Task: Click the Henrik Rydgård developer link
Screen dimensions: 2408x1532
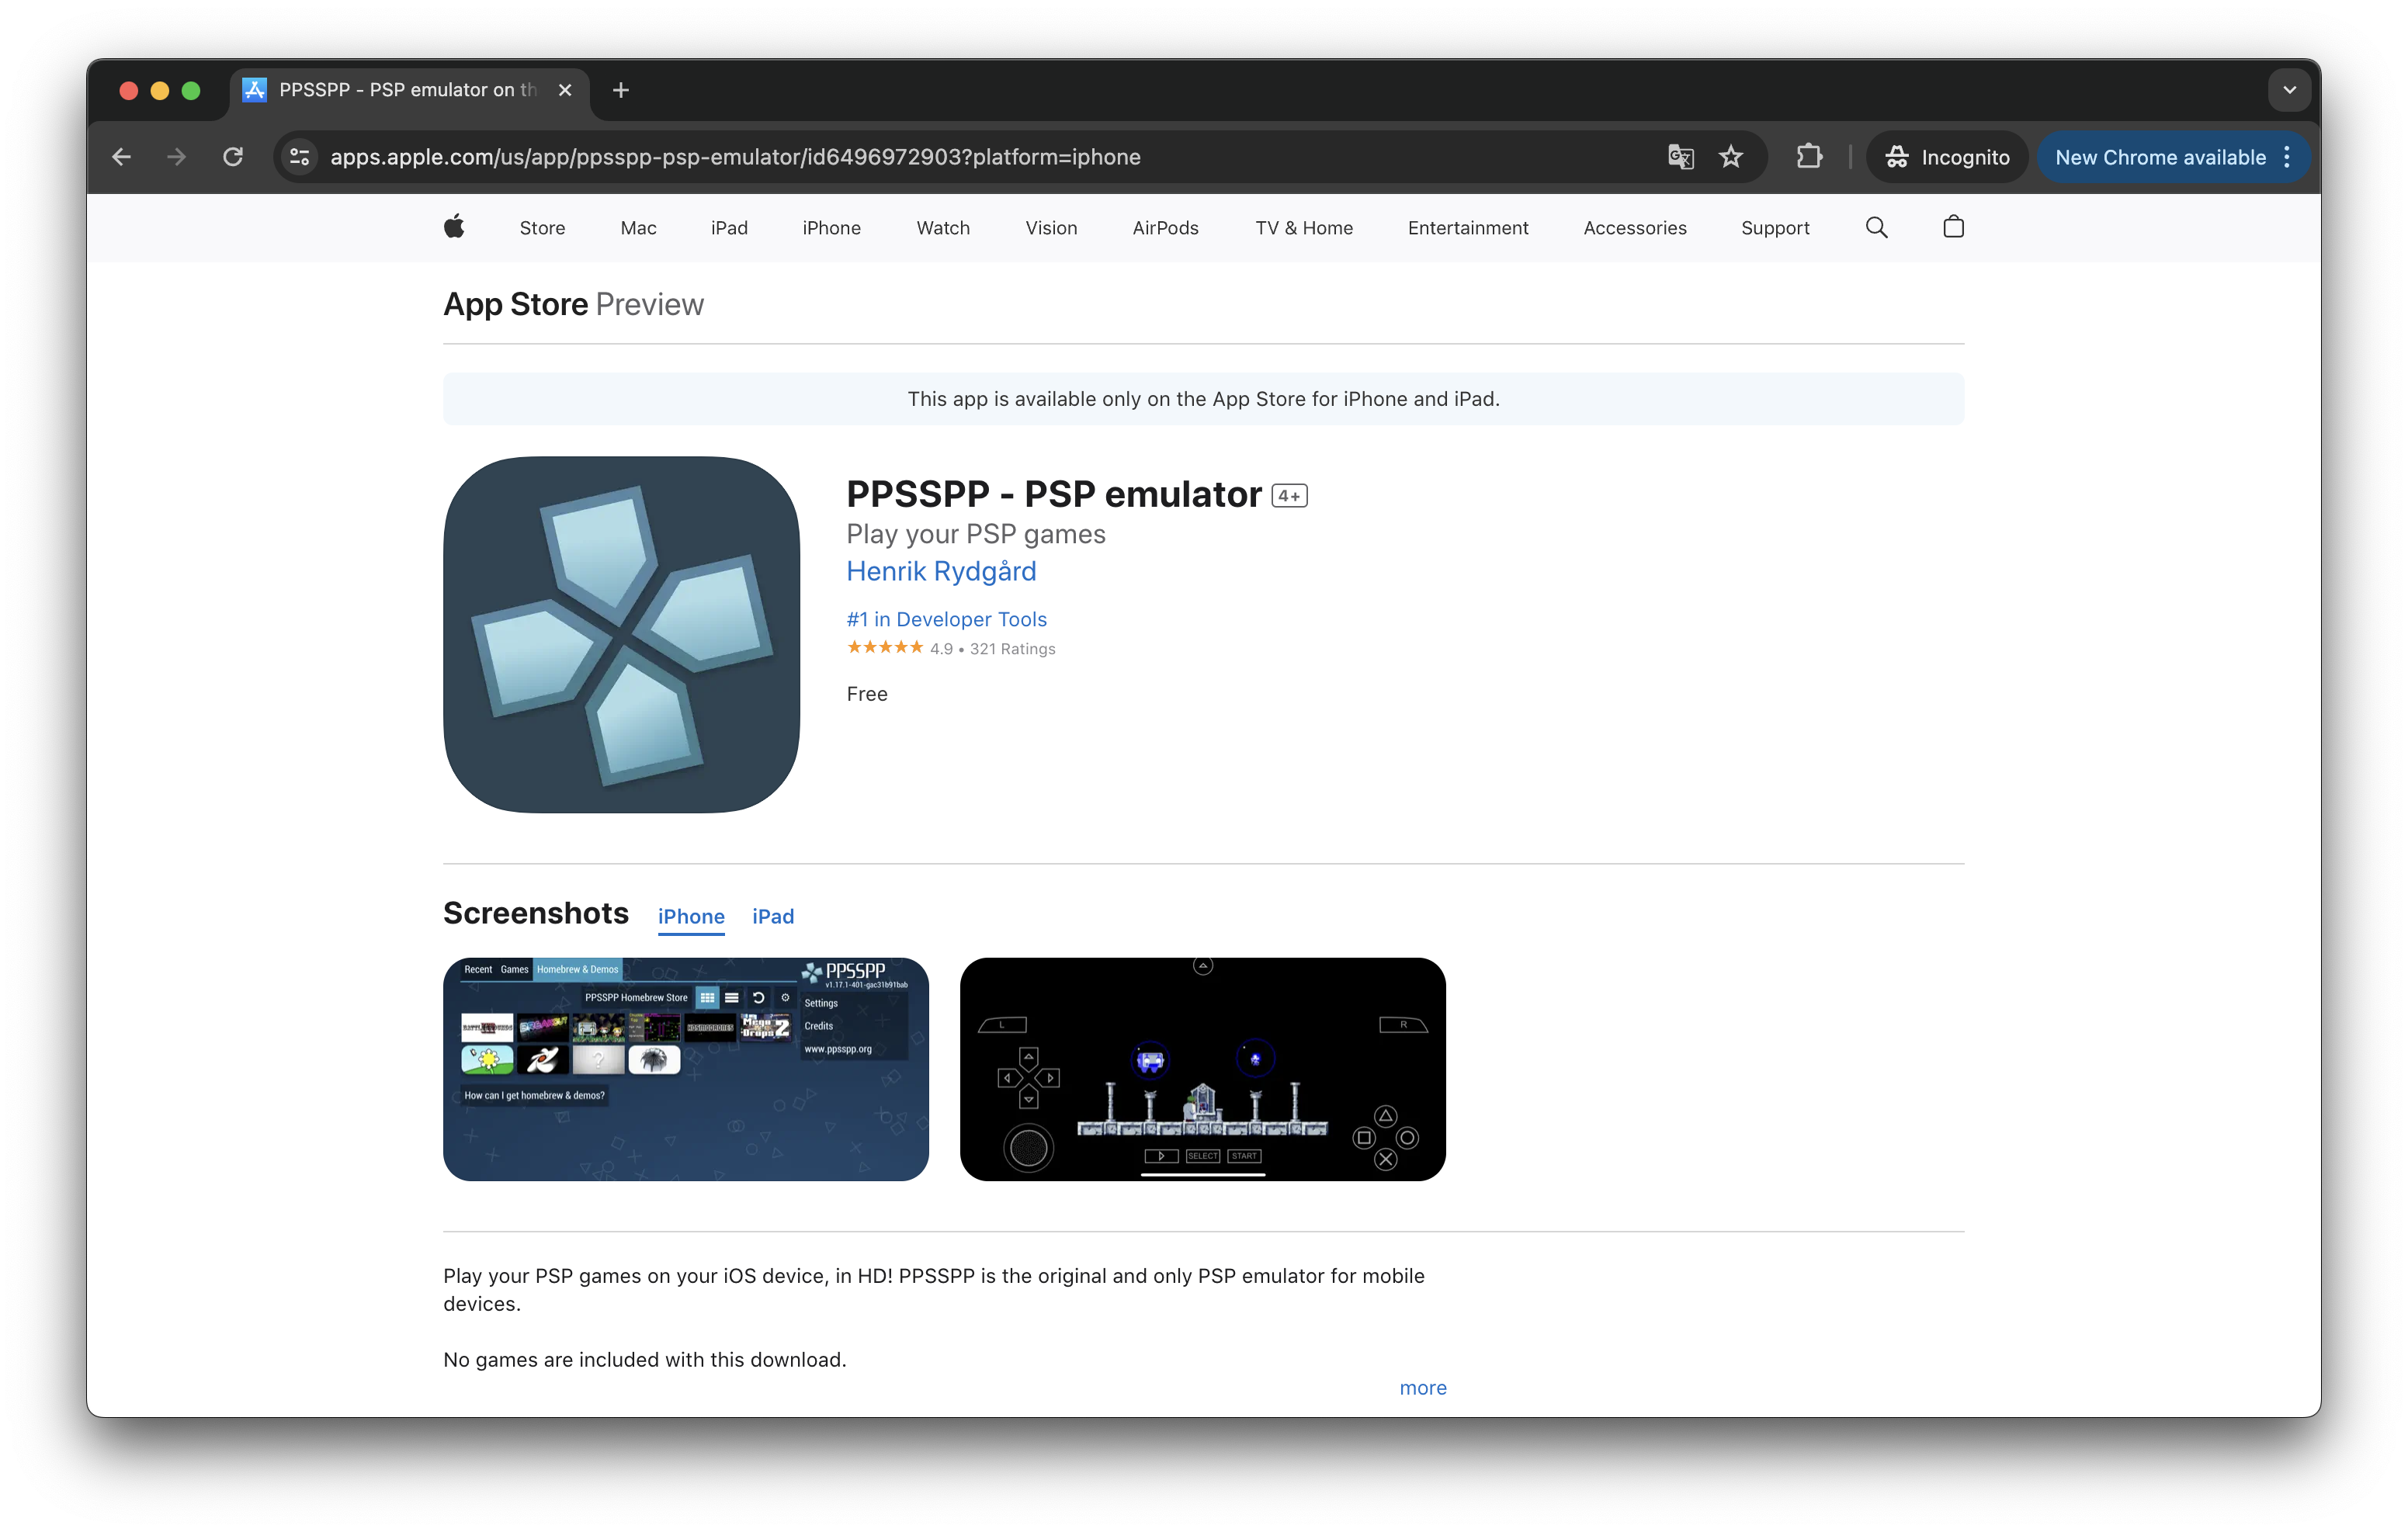Action: point(941,570)
